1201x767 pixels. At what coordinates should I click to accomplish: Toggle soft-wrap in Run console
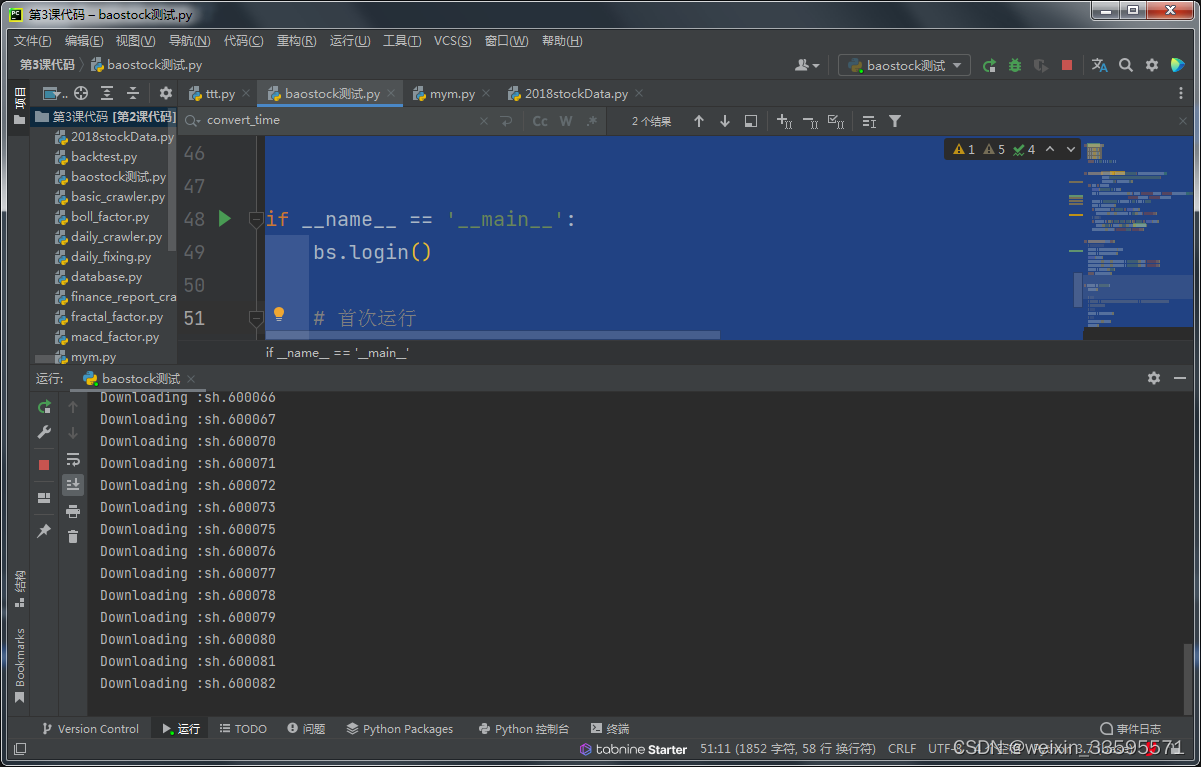pos(73,460)
